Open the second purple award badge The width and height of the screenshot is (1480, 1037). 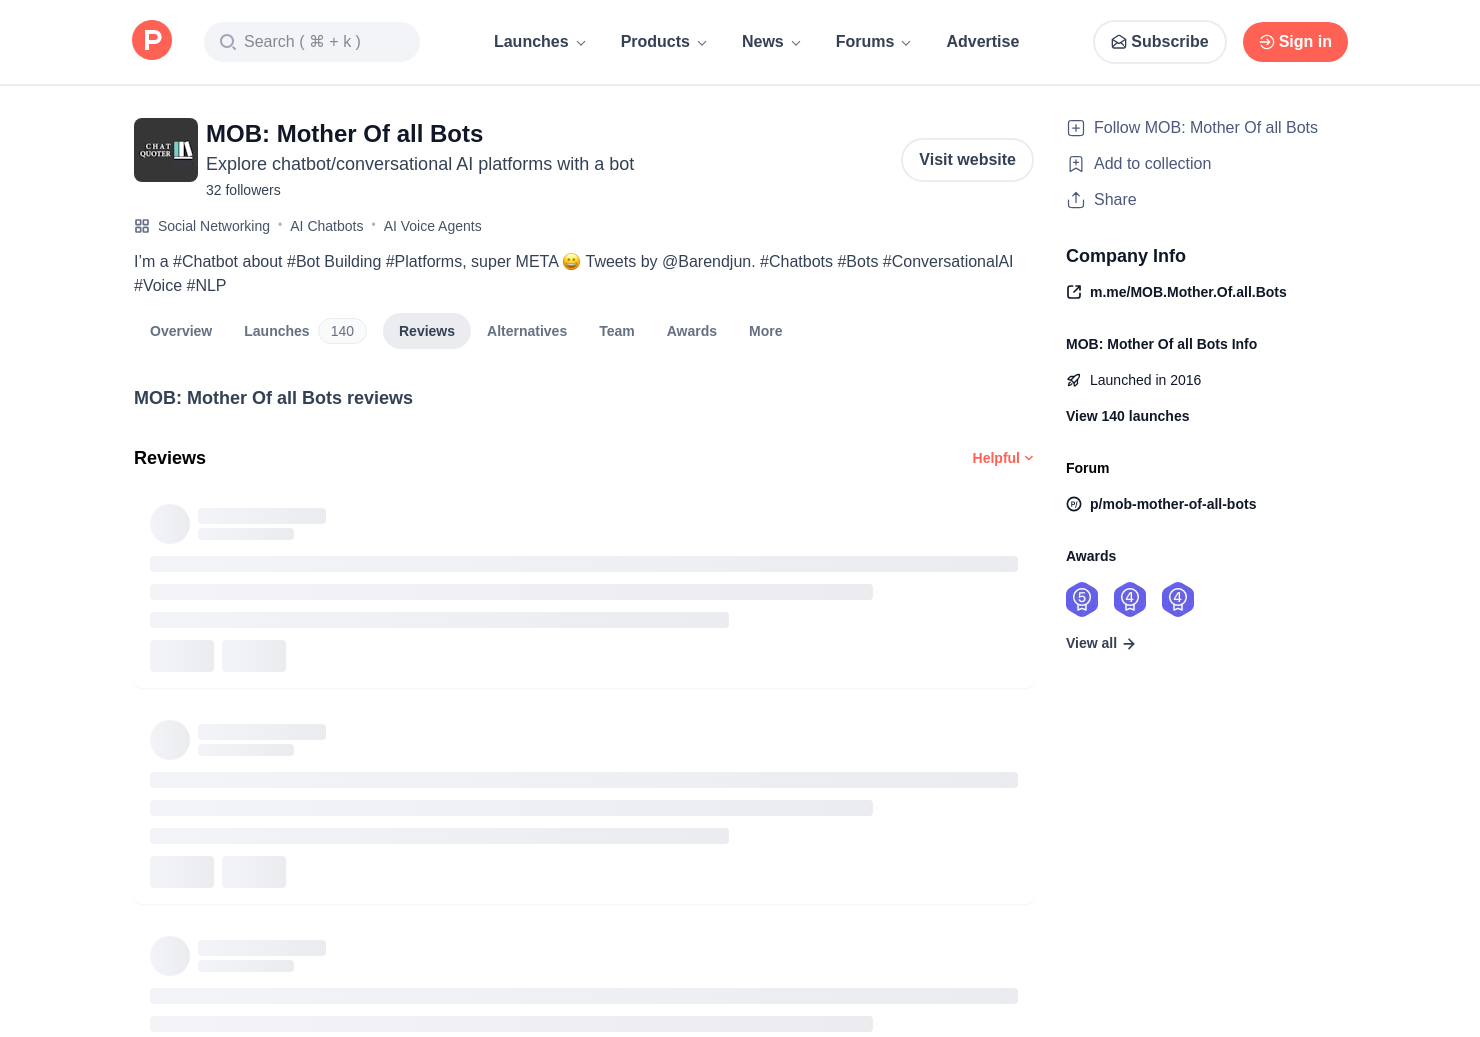(1130, 599)
